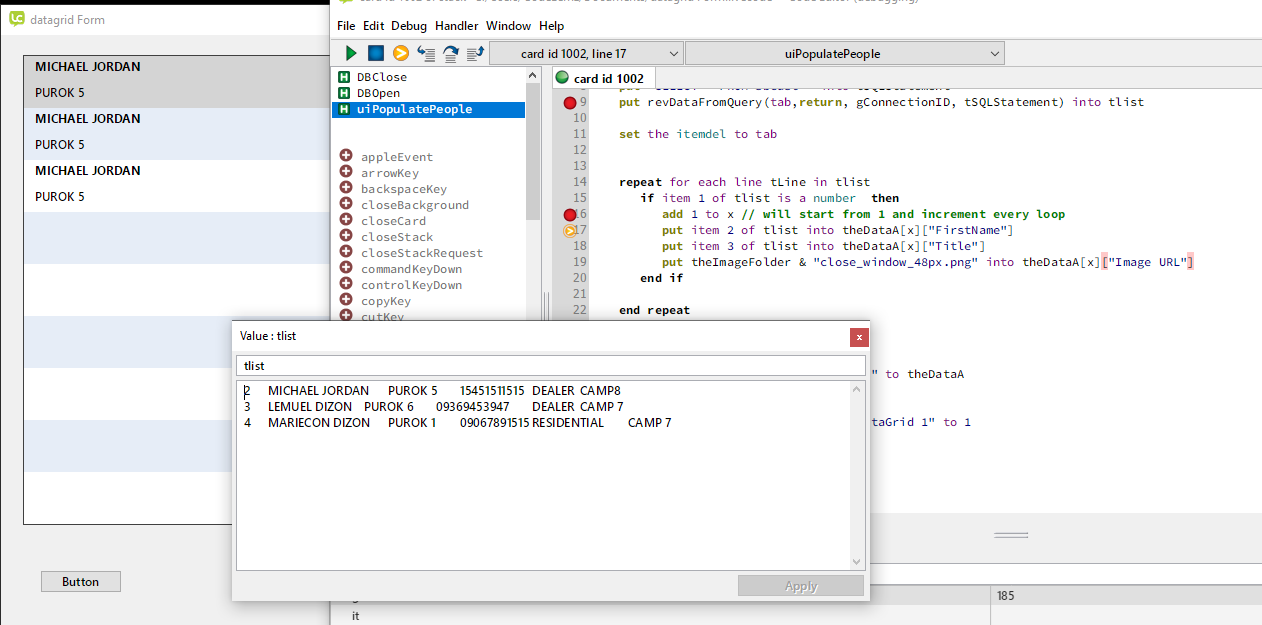Viewport: 1262px width, 625px height.
Task: Toggle the breakpoint on line 16
Action: click(570, 214)
